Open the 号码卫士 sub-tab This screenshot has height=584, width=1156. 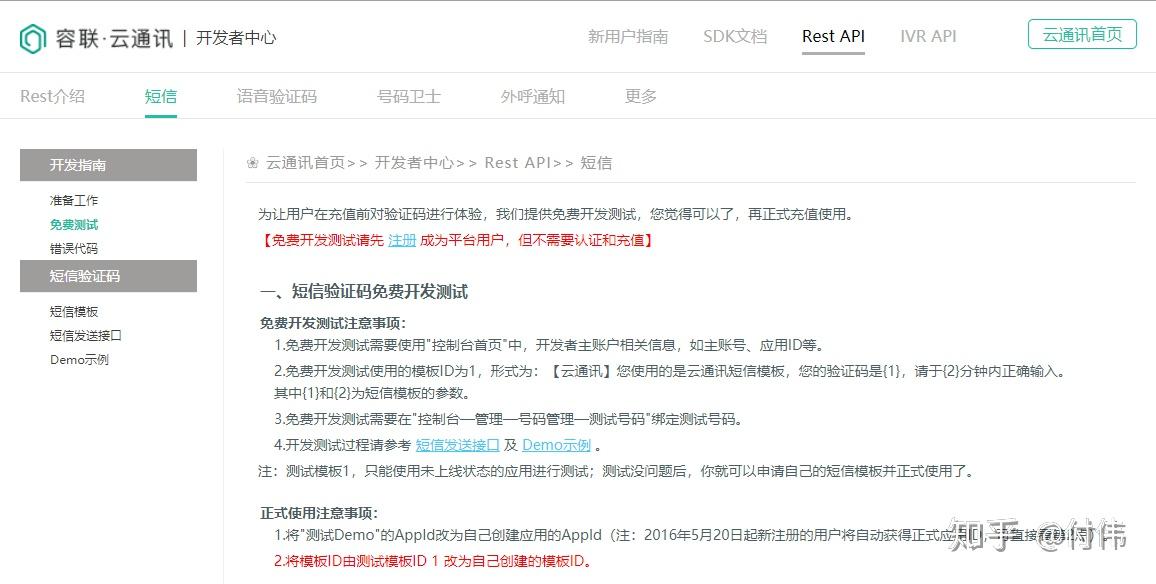408,97
